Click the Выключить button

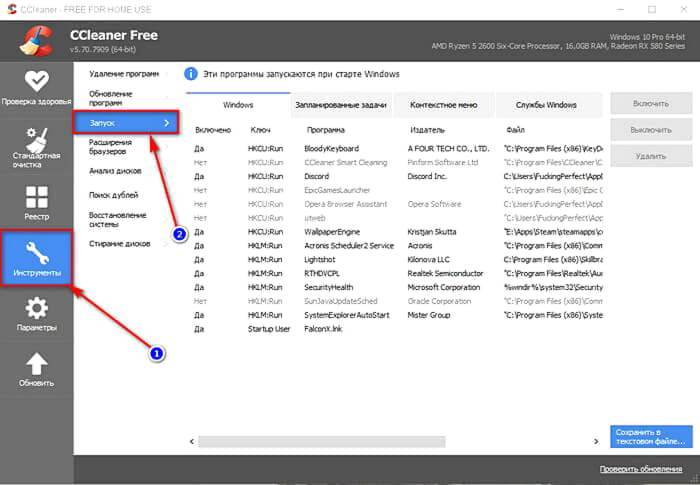pyautogui.click(x=651, y=130)
